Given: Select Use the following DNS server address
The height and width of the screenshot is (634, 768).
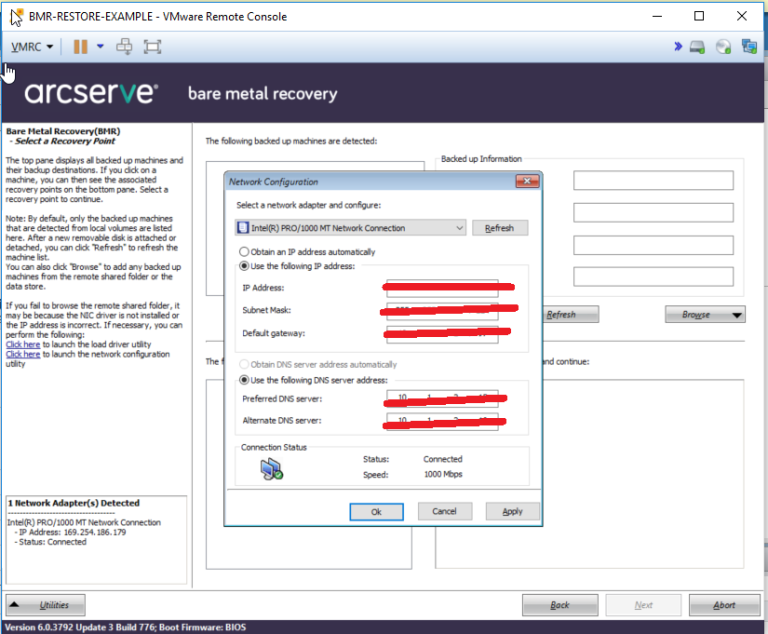Looking at the screenshot, I should (x=313, y=380).
